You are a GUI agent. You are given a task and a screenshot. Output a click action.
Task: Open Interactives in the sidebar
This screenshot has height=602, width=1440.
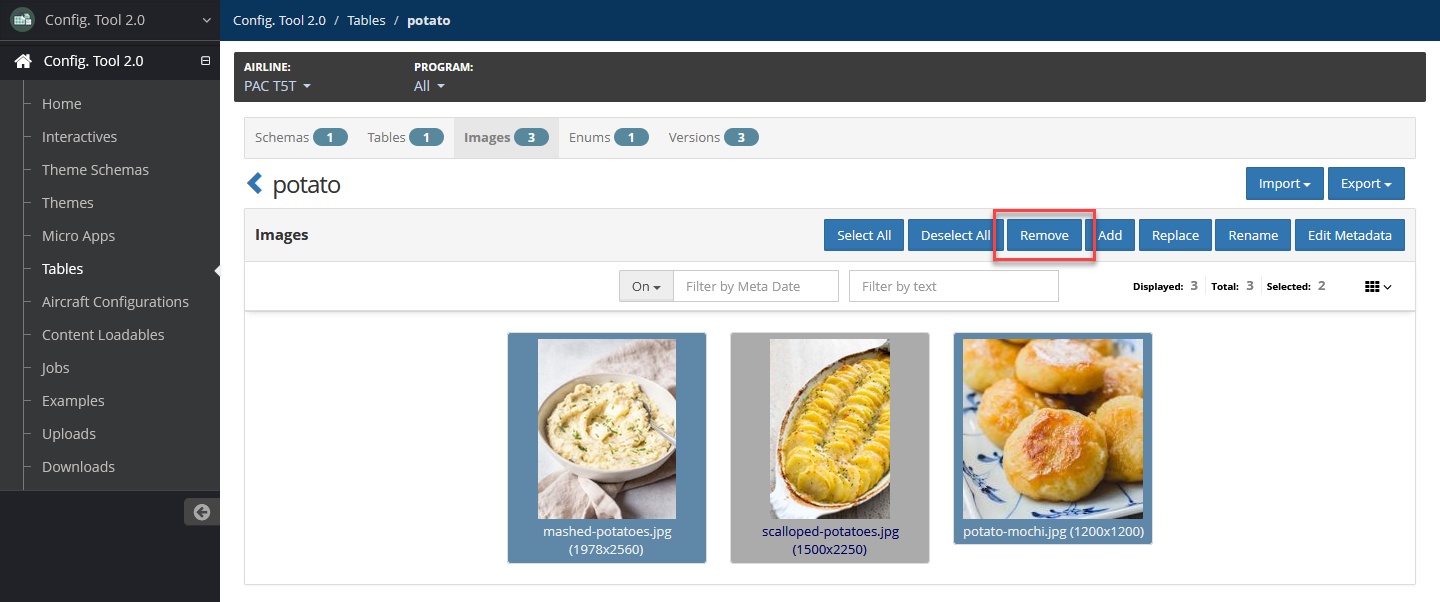point(79,137)
